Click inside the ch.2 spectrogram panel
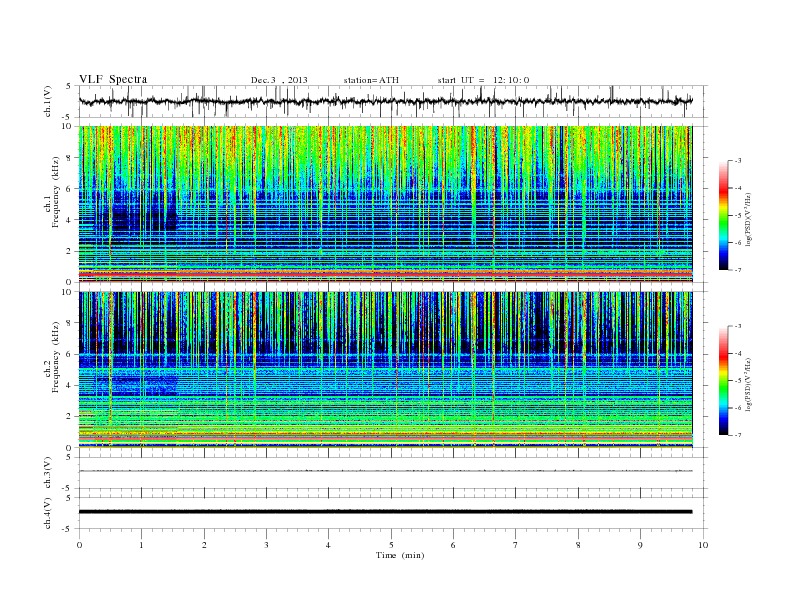Viewport: 792px width, 612px height. click(386, 370)
